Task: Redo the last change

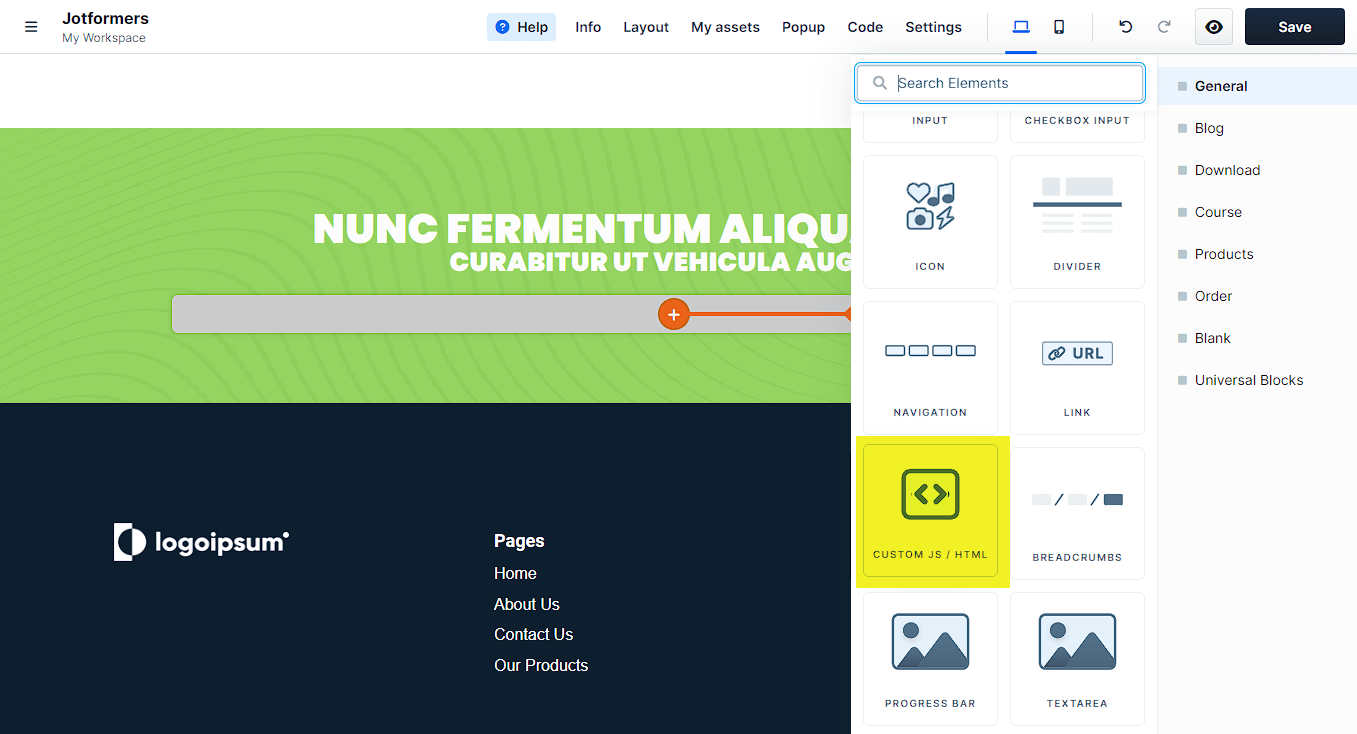Action: (1164, 27)
